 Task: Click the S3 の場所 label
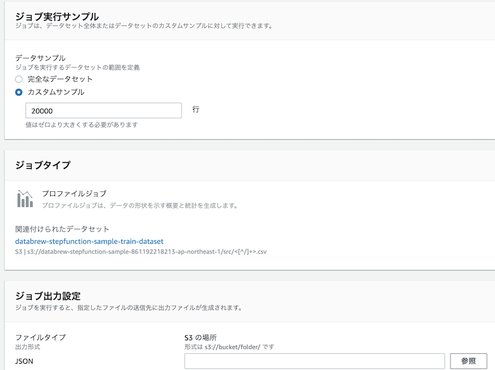tap(200, 337)
